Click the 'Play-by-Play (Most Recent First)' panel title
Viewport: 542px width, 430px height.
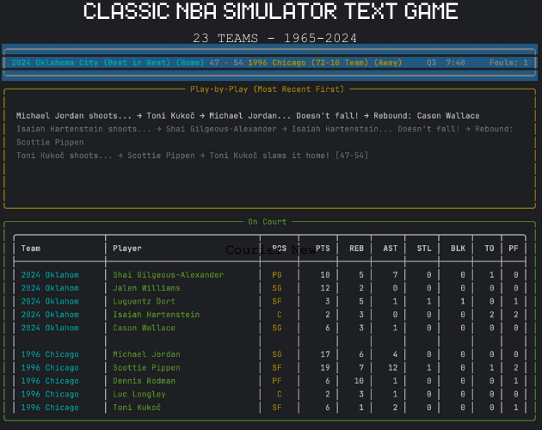(x=267, y=89)
